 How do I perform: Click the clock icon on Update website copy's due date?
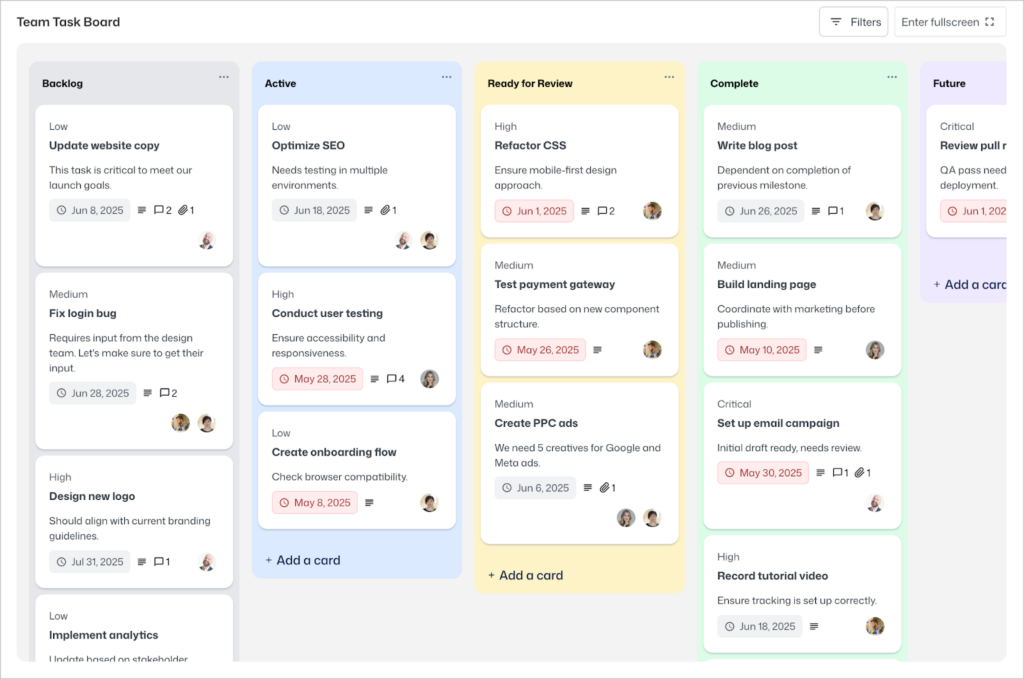tap(62, 210)
